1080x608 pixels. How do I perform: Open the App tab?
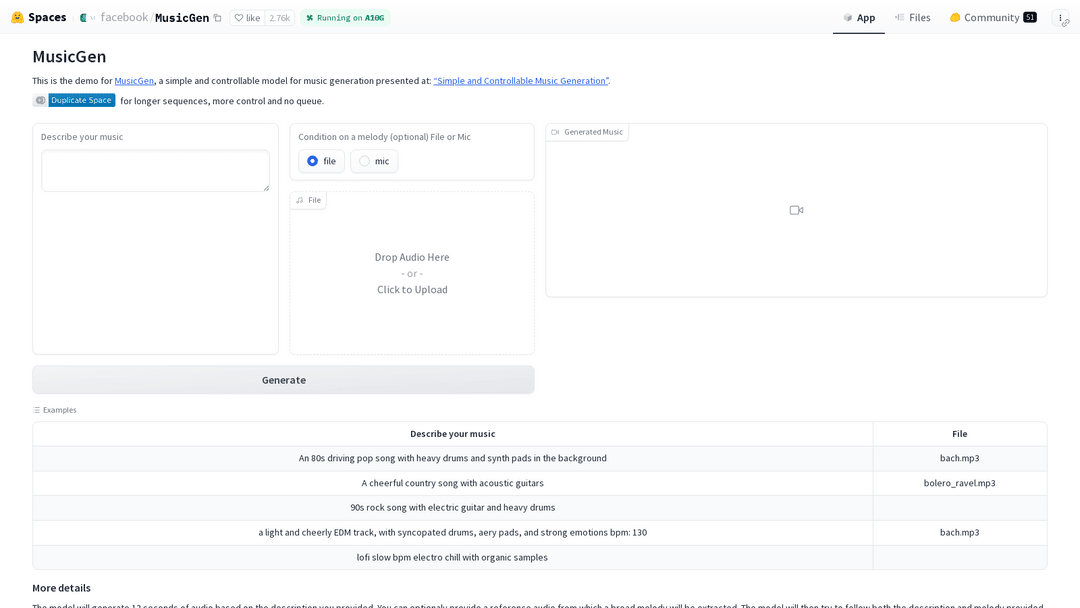pos(859,18)
